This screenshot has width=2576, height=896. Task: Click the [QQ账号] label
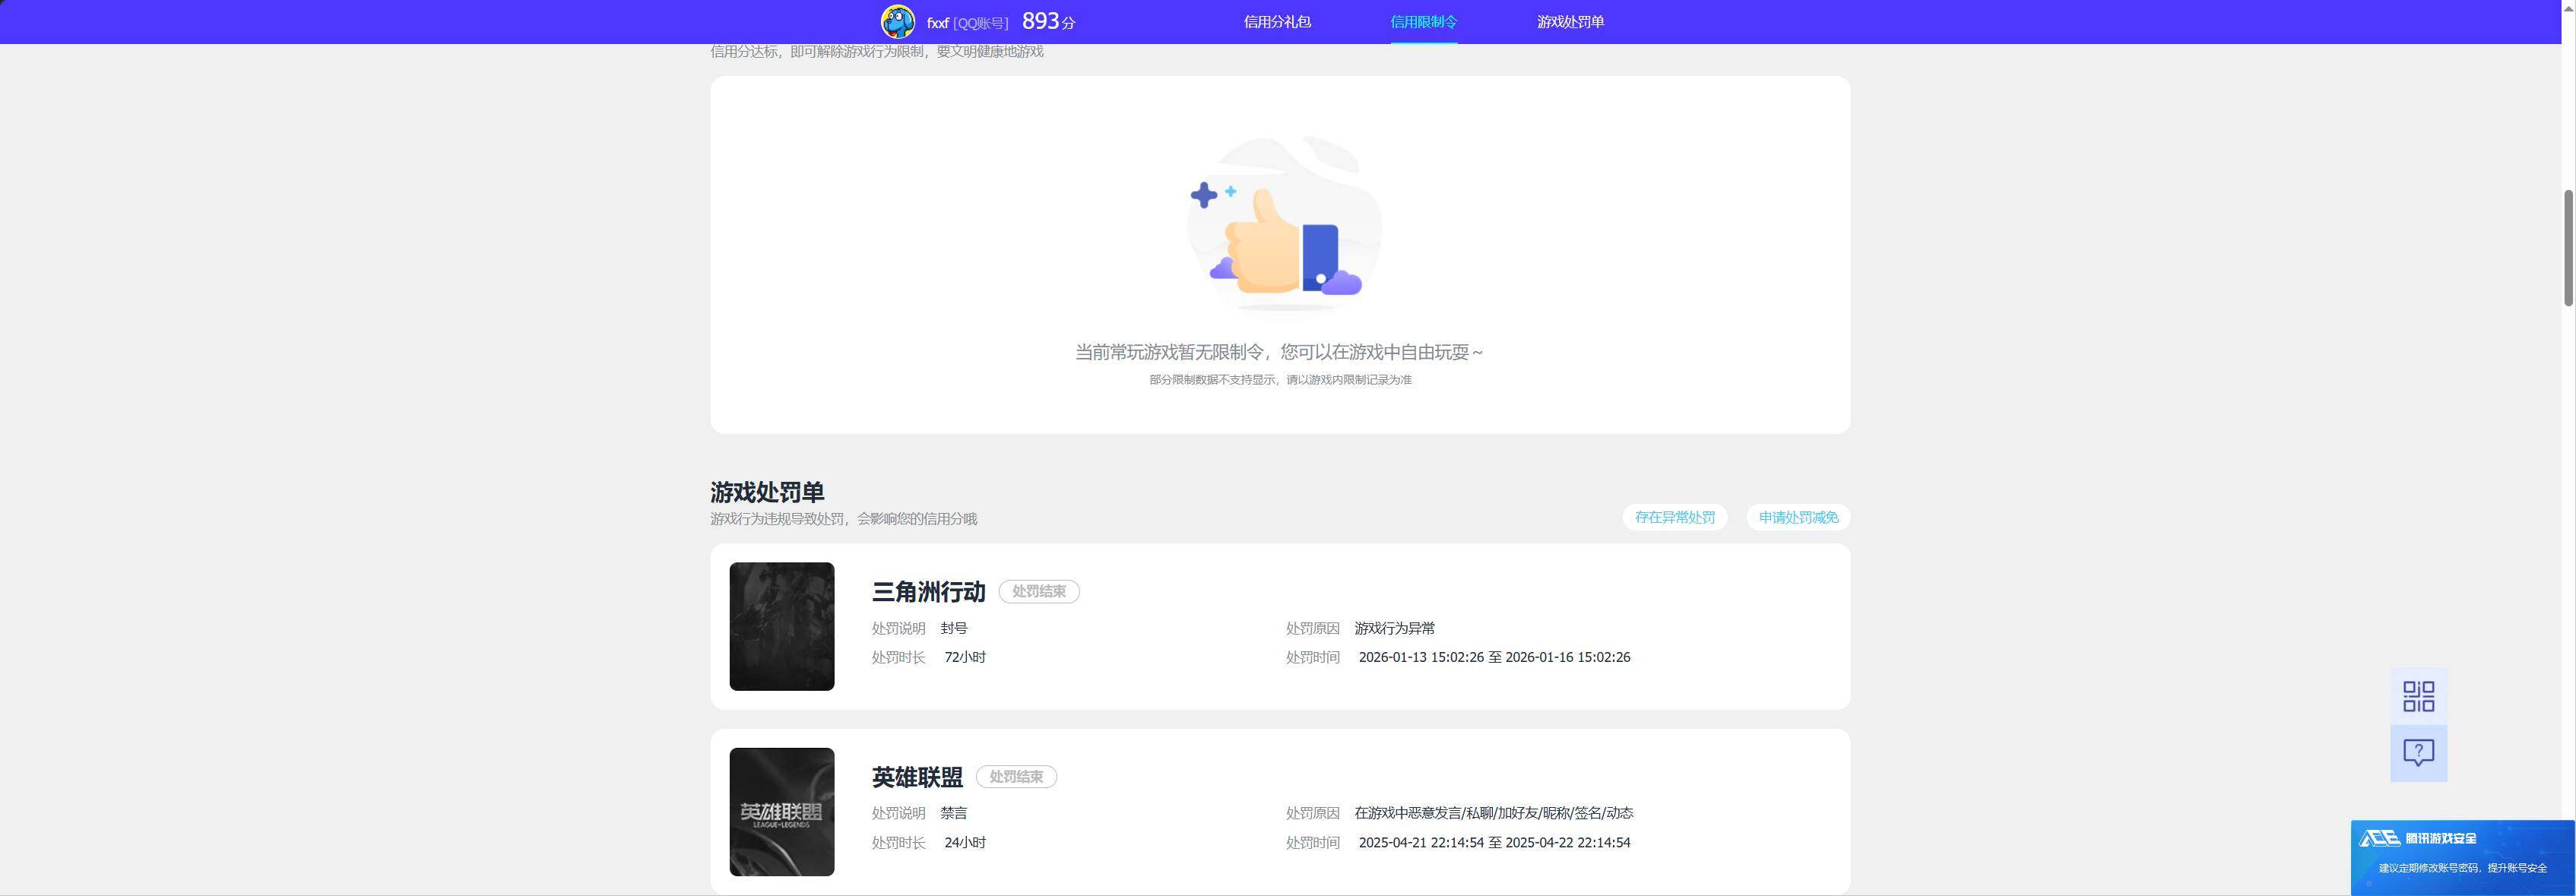click(980, 22)
